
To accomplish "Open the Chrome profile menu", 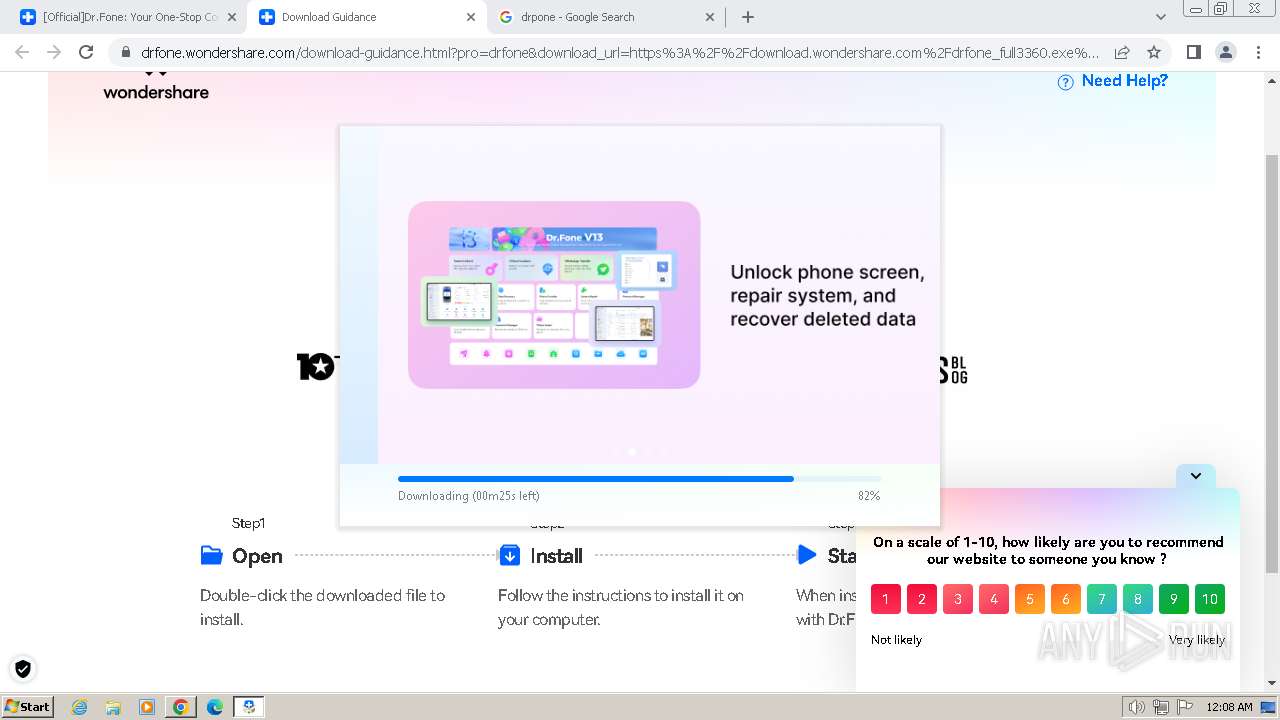I will pos(1225,53).
